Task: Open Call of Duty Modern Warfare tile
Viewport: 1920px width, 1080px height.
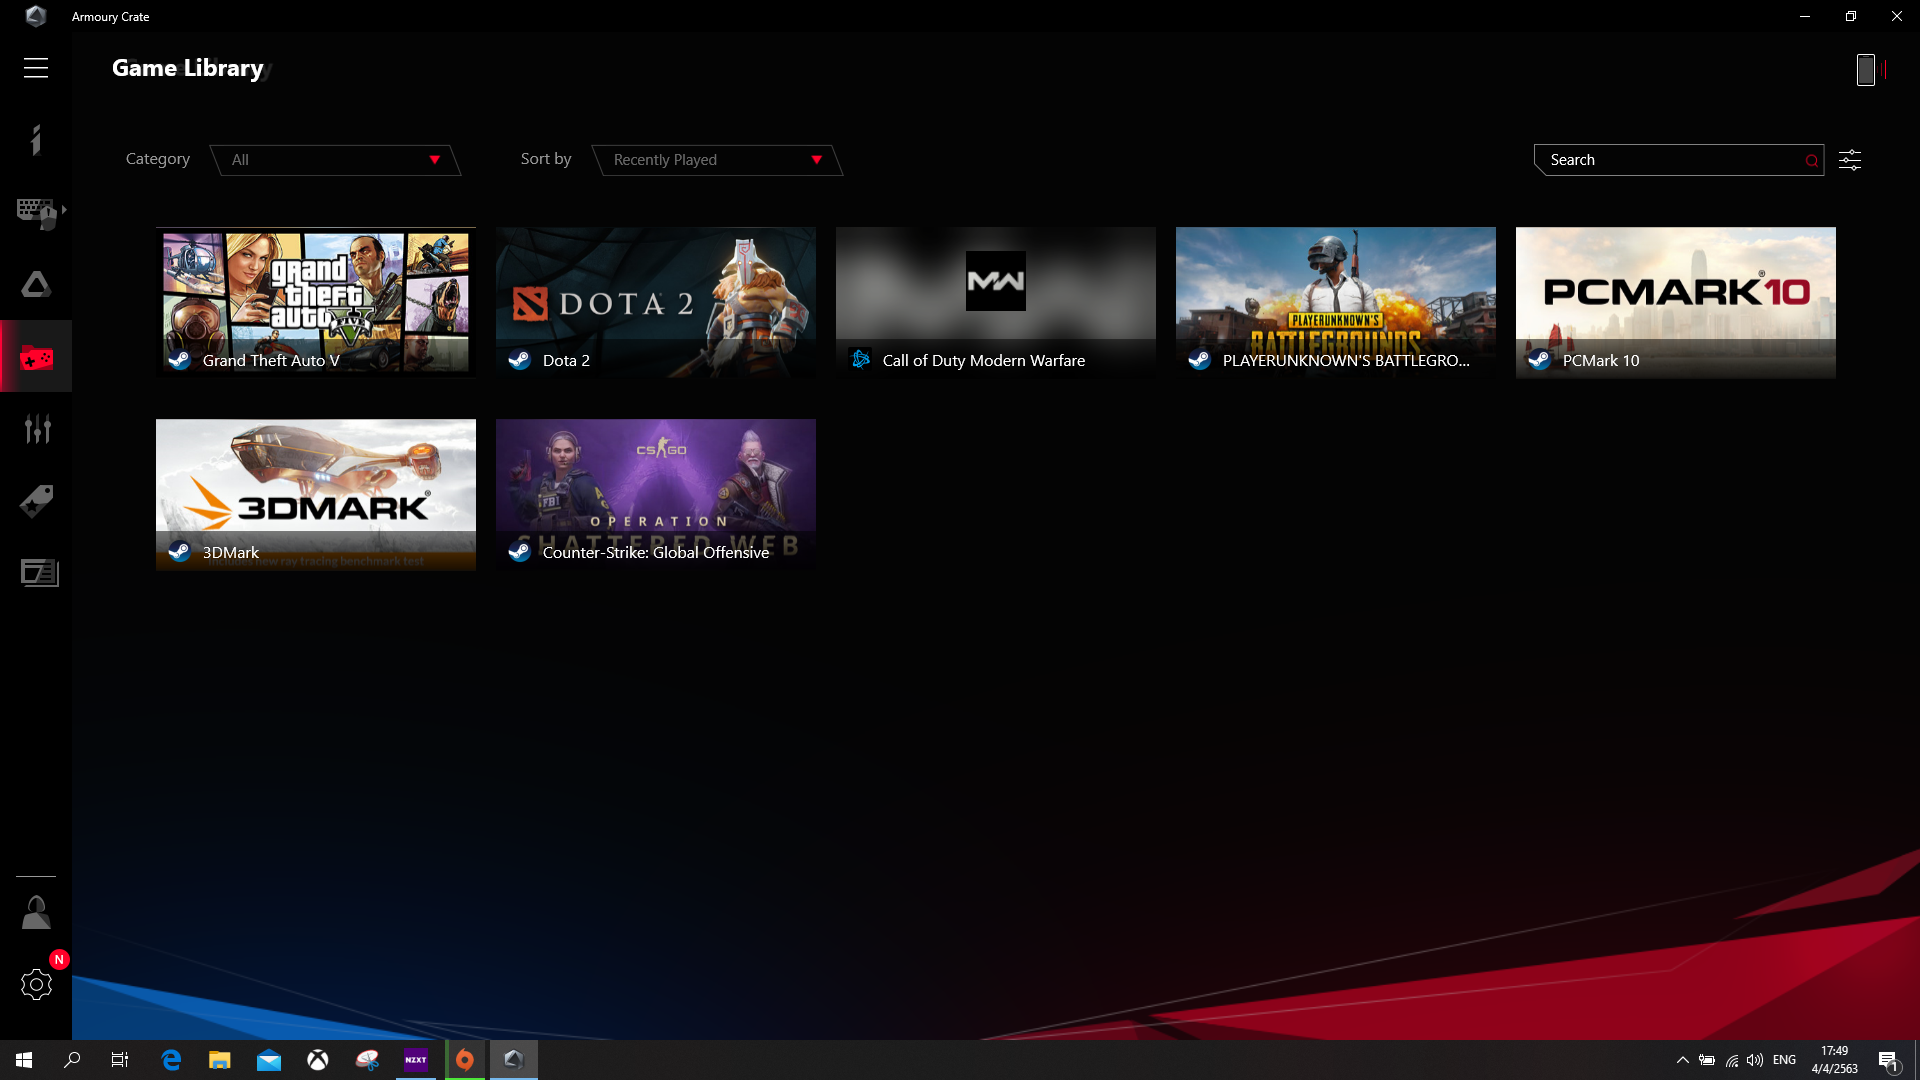Action: click(x=996, y=303)
